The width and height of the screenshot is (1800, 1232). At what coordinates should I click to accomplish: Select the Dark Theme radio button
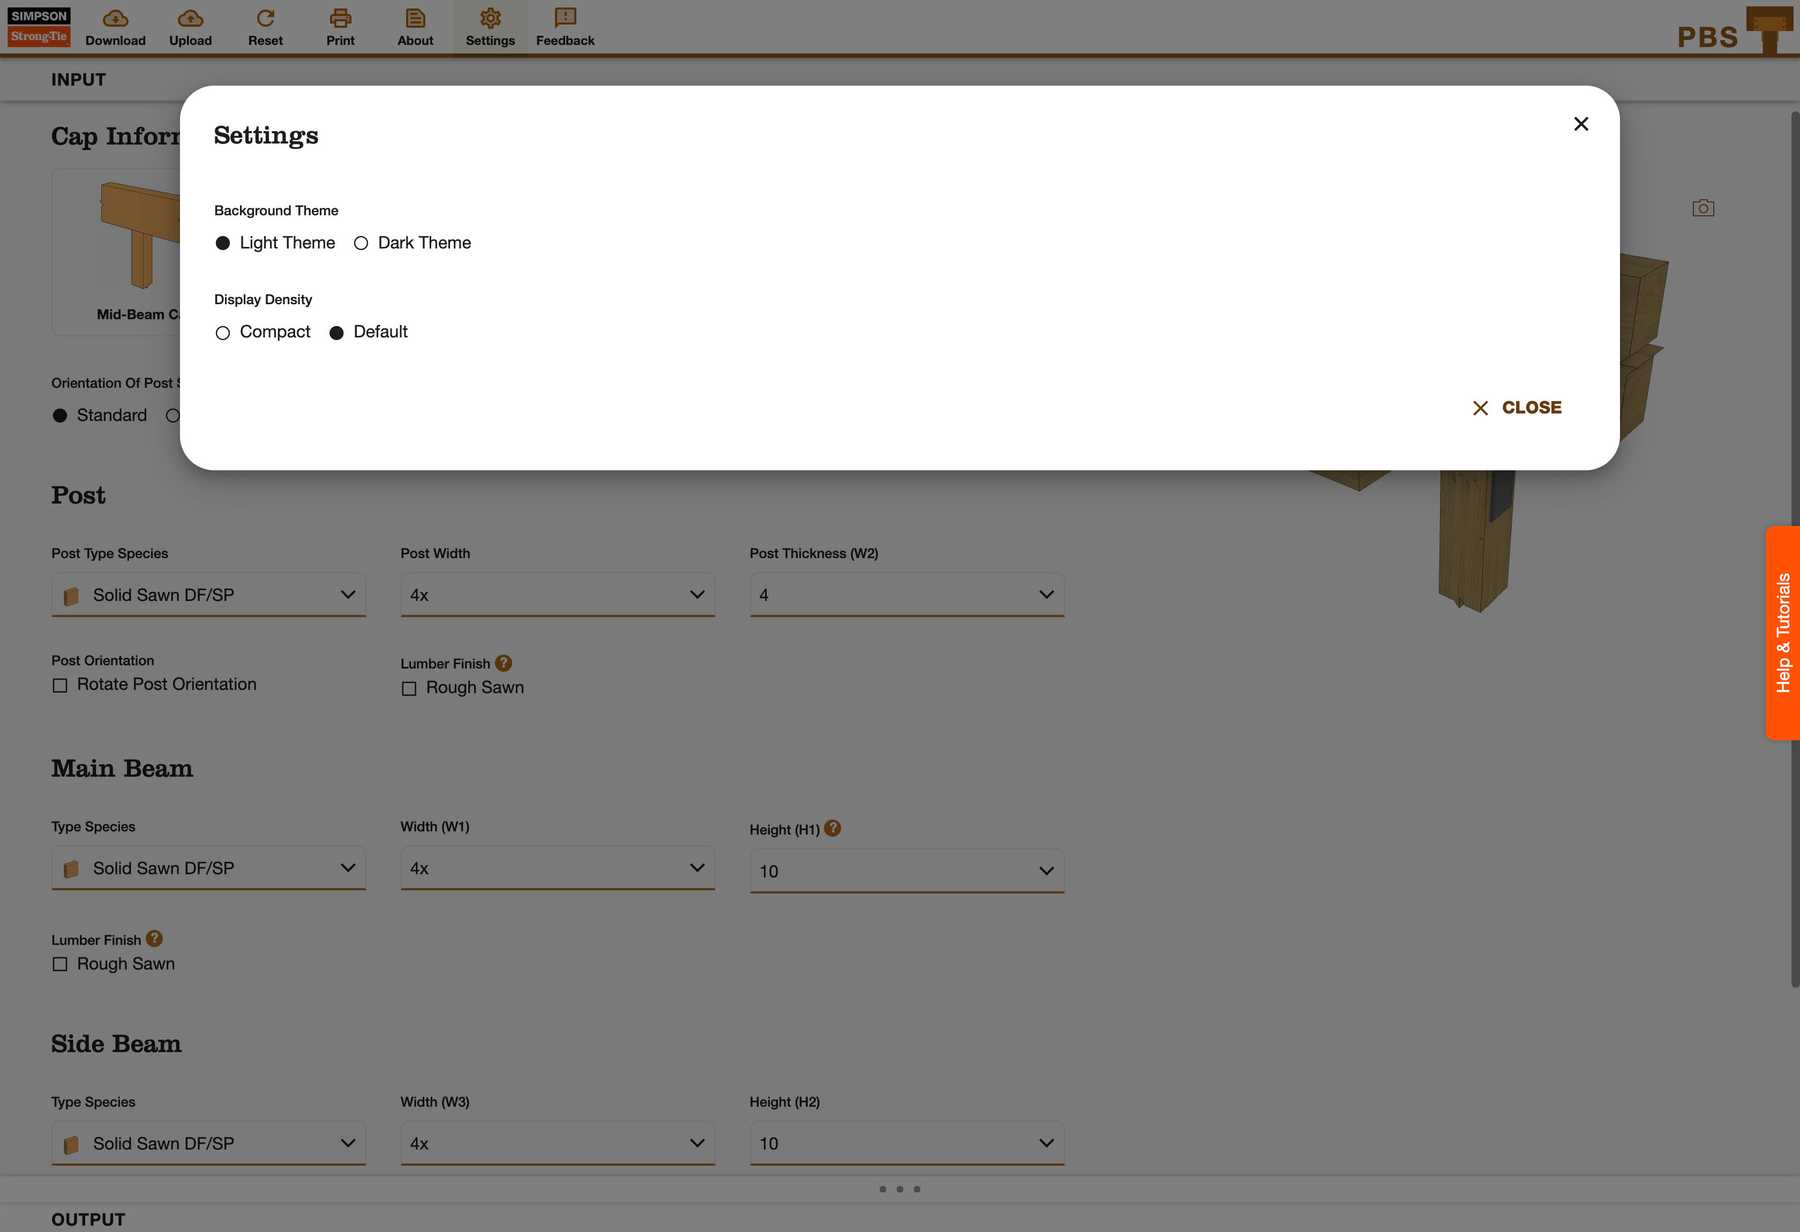pos(361,243)
